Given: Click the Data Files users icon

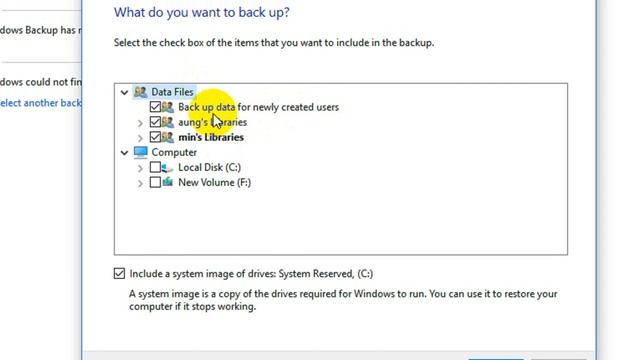Looking at the screenshot, I should coord(140,92).
